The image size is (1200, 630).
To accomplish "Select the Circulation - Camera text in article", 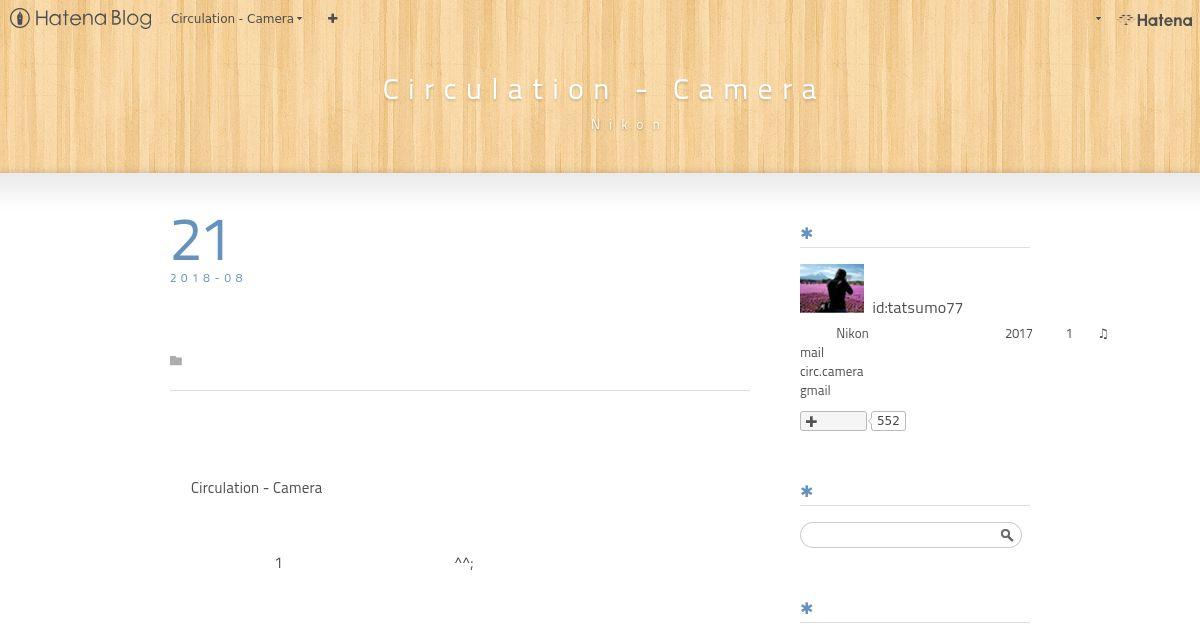I will tap(256, 488).
